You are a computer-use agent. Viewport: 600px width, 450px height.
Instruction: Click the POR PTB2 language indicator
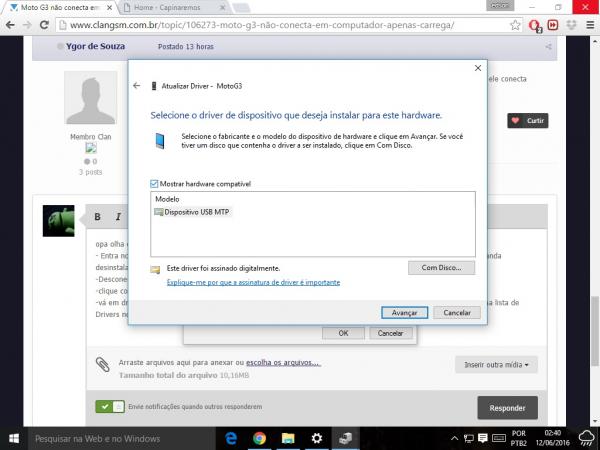[518, 439]
